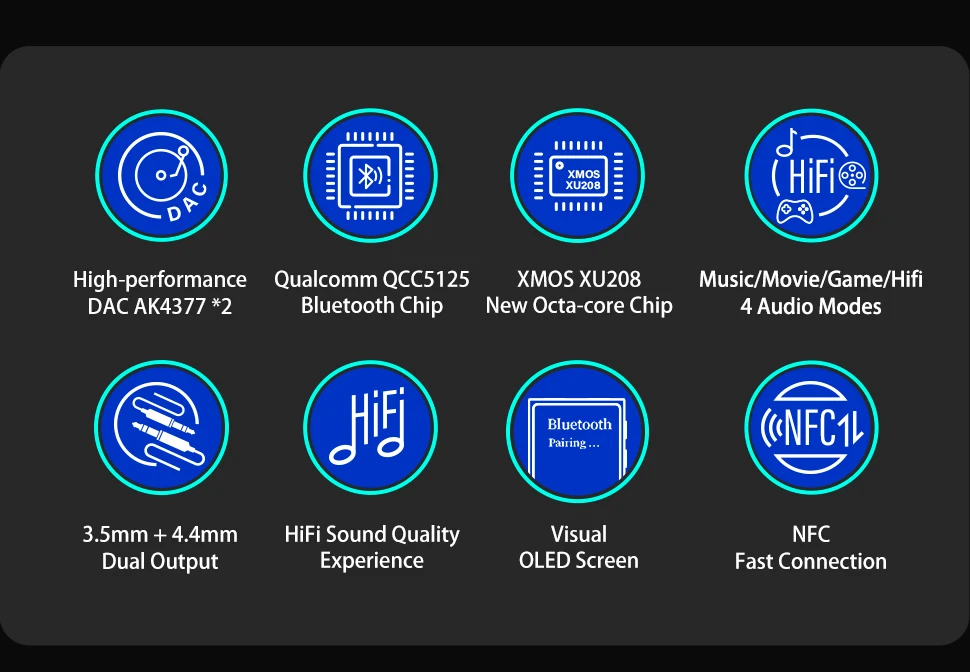Screen dimensions: 970x672
Task: Click the XMOS XU208 chip icon
Action: [578, 175]
